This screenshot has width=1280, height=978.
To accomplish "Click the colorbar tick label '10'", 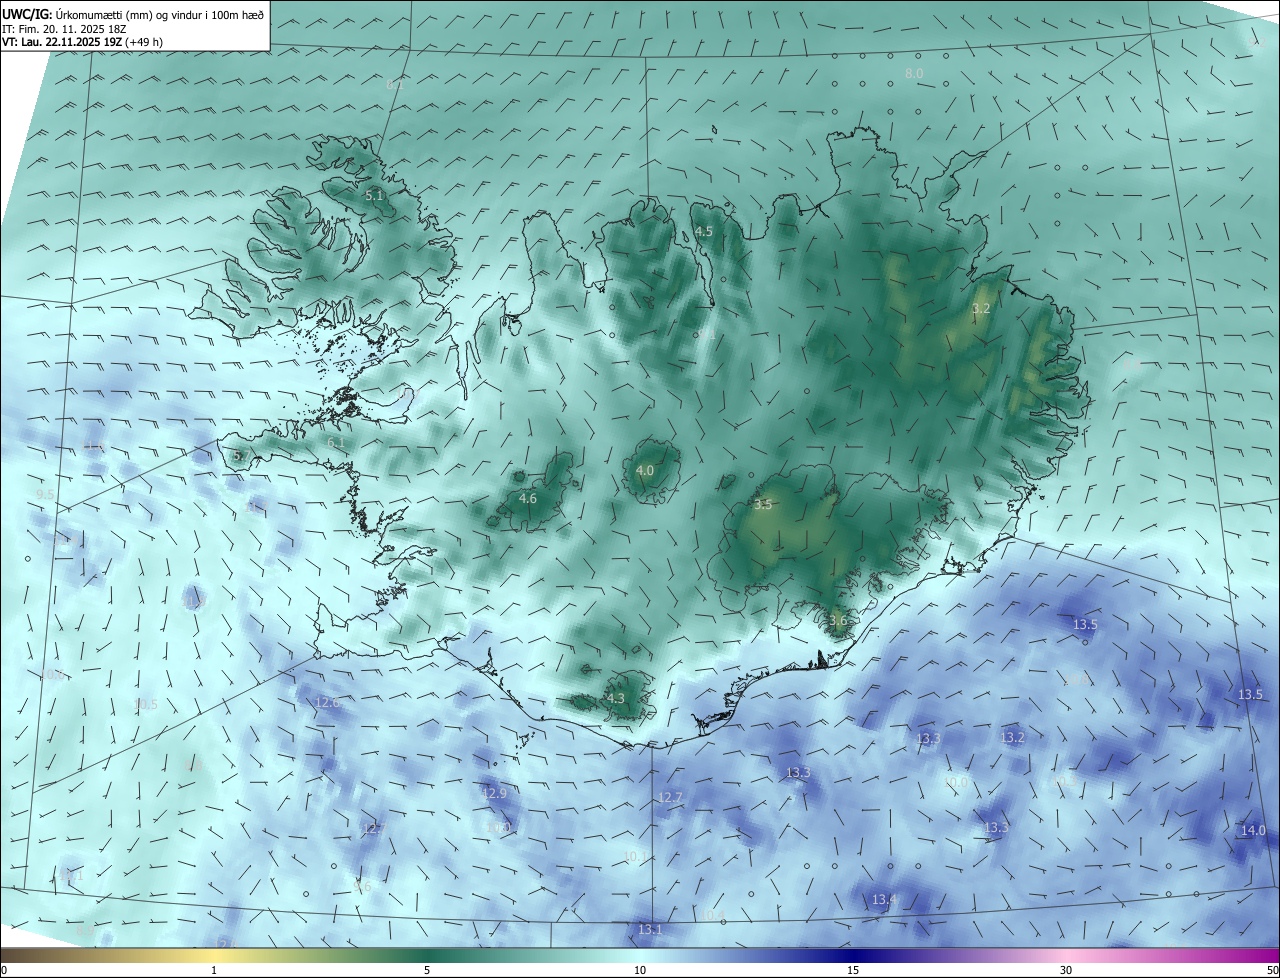I will tap(640, 970).
